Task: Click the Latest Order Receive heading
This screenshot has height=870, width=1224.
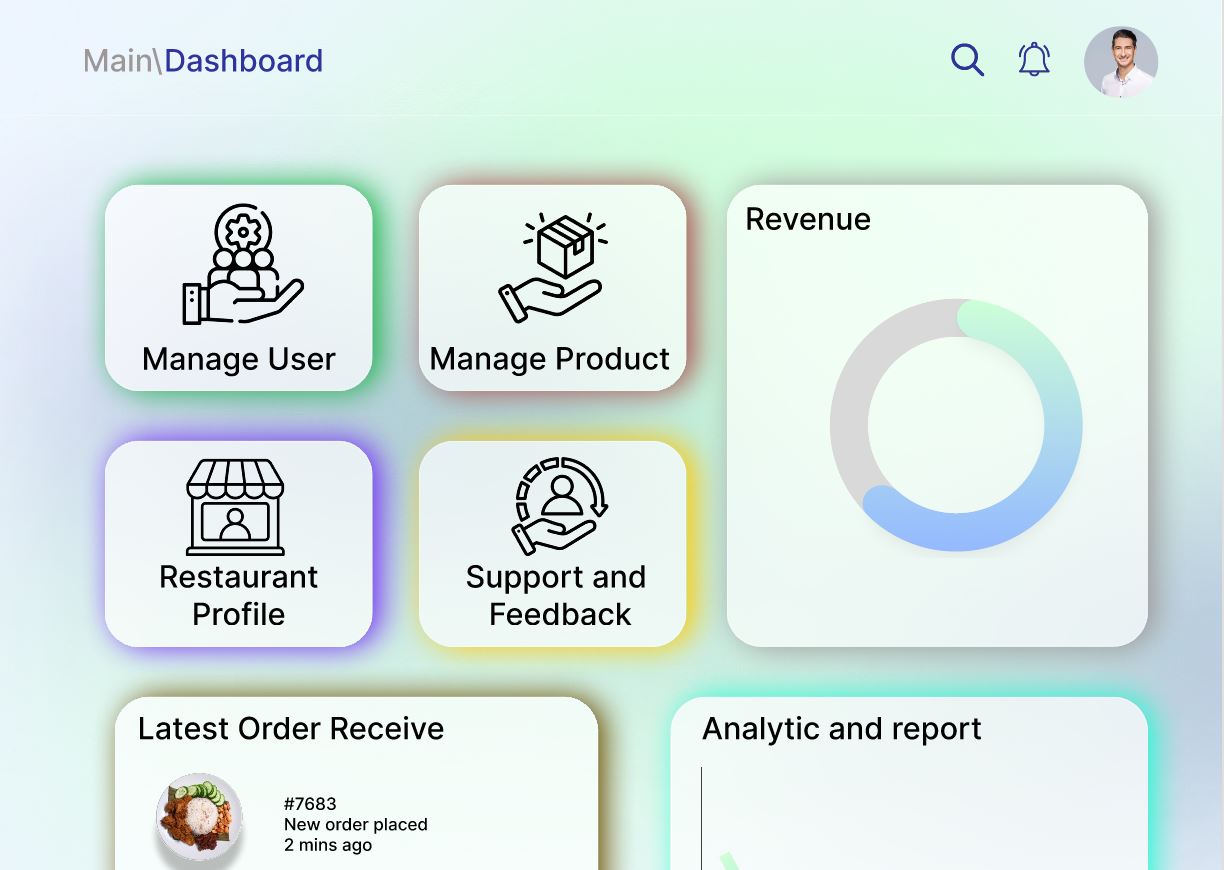Action: (x=291, y=729)
